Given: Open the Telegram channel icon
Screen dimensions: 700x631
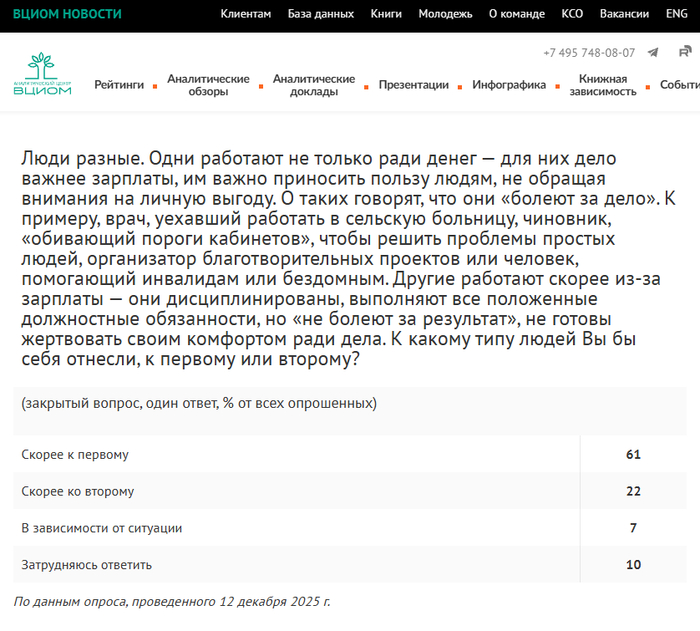Looking at the screenshot, I should [653, 53].
